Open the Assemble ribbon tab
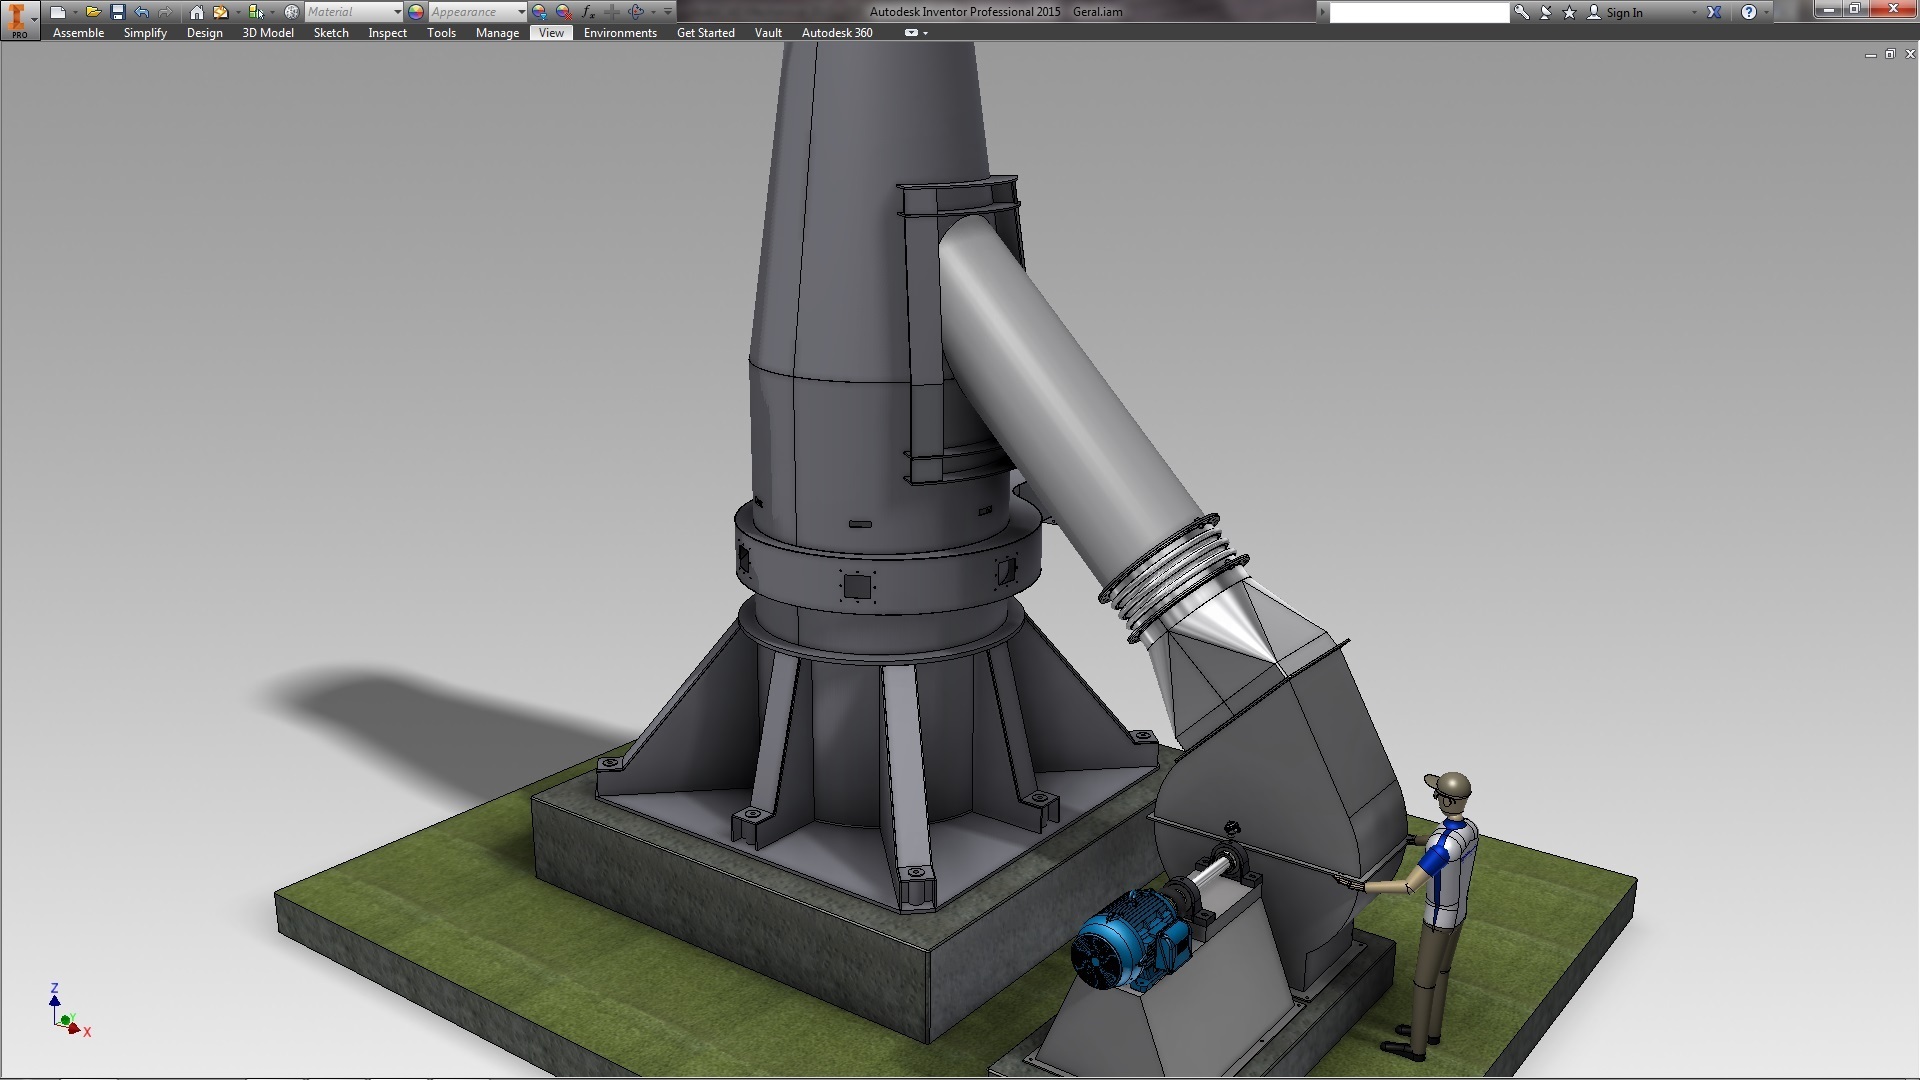 78,33
